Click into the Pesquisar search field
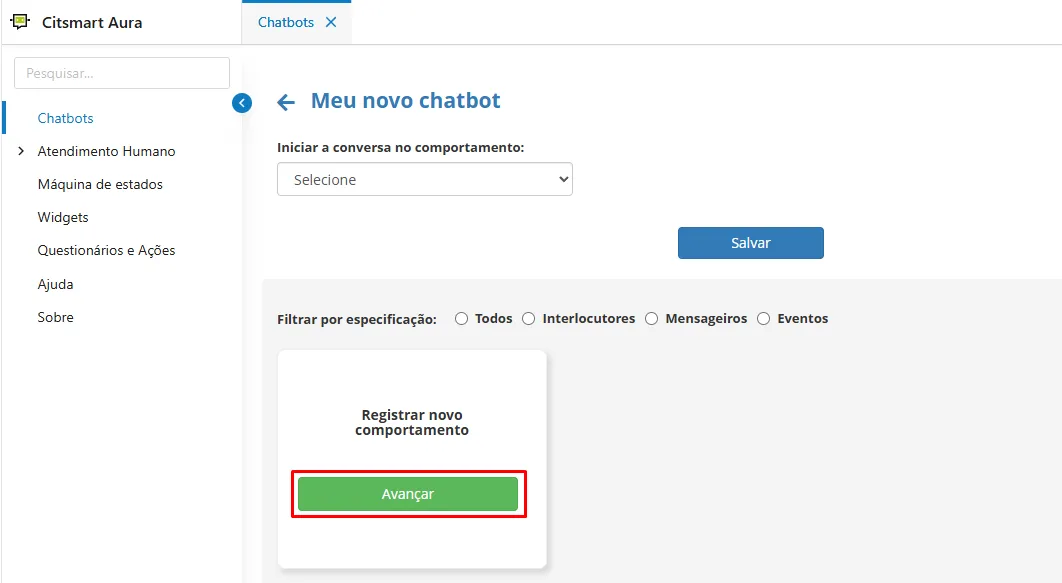This screenshot has width=1062, height=583. (122, 73)
